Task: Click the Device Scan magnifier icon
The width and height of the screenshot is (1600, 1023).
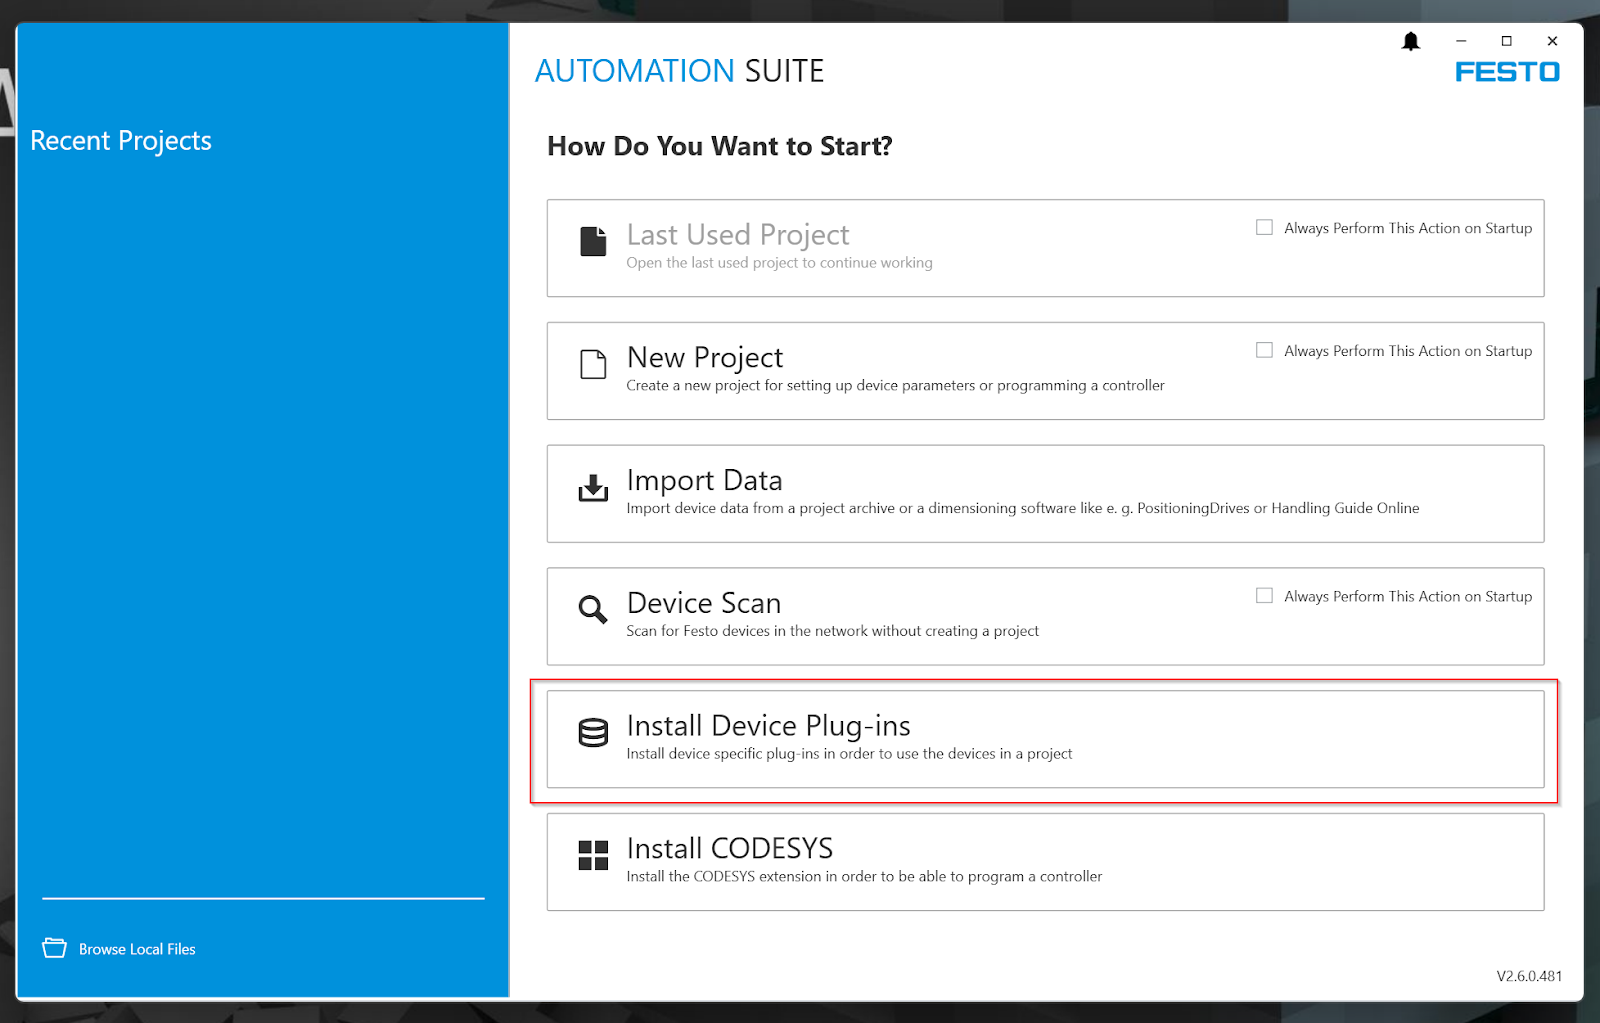Action: click(593, 609)
